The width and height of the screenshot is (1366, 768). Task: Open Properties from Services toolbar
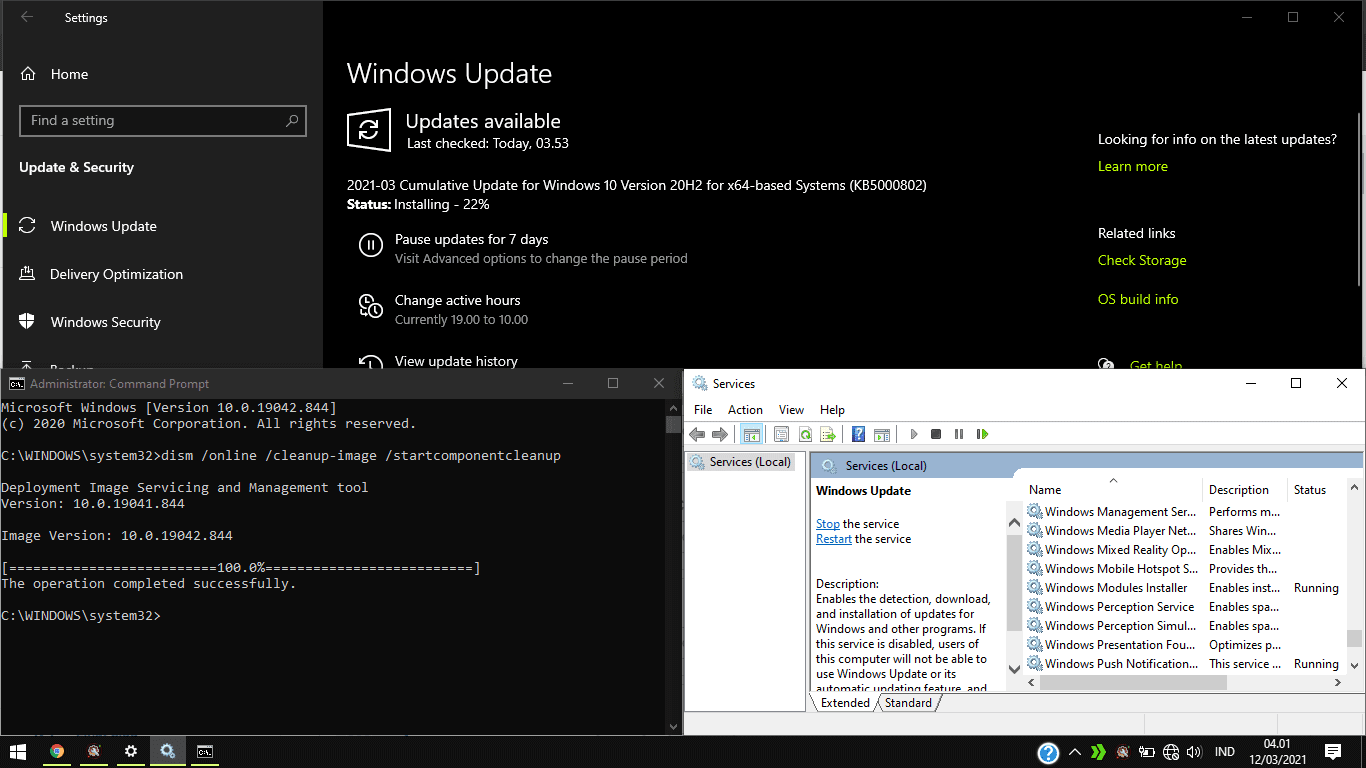782,434
